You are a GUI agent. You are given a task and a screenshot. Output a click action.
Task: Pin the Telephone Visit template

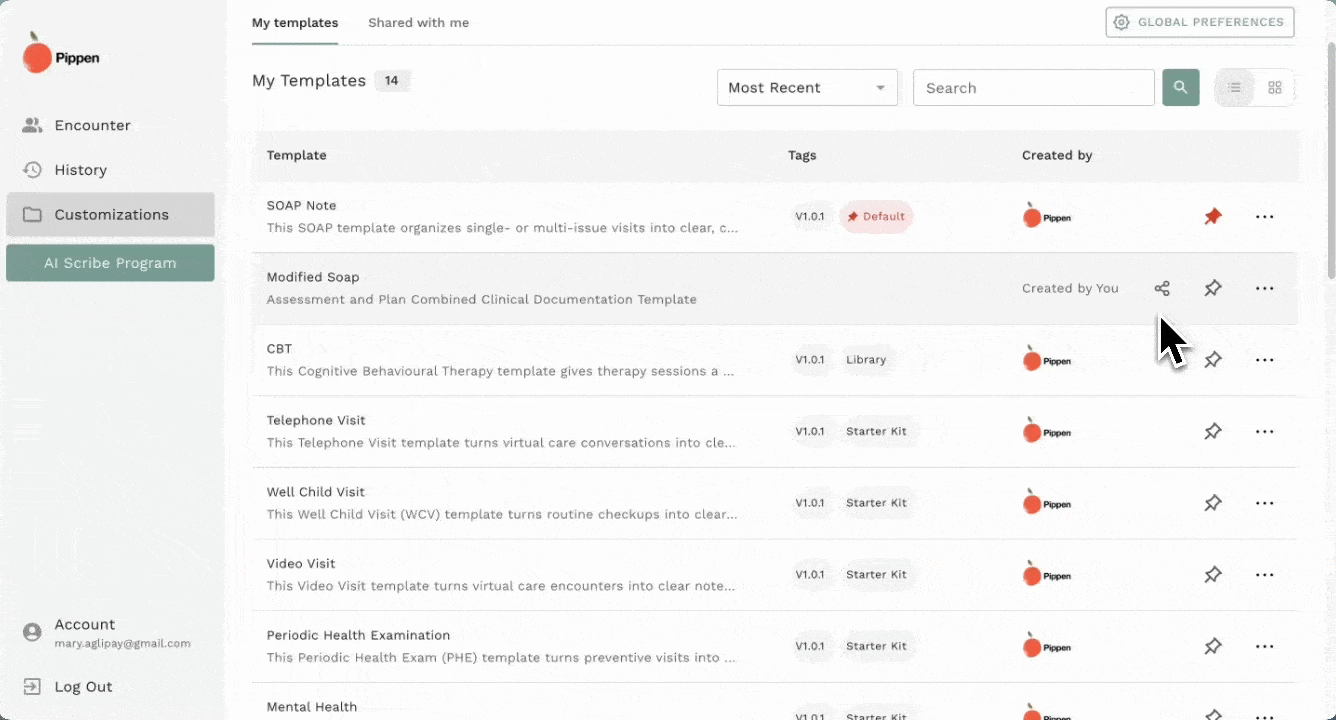[x=1213, y=432]
